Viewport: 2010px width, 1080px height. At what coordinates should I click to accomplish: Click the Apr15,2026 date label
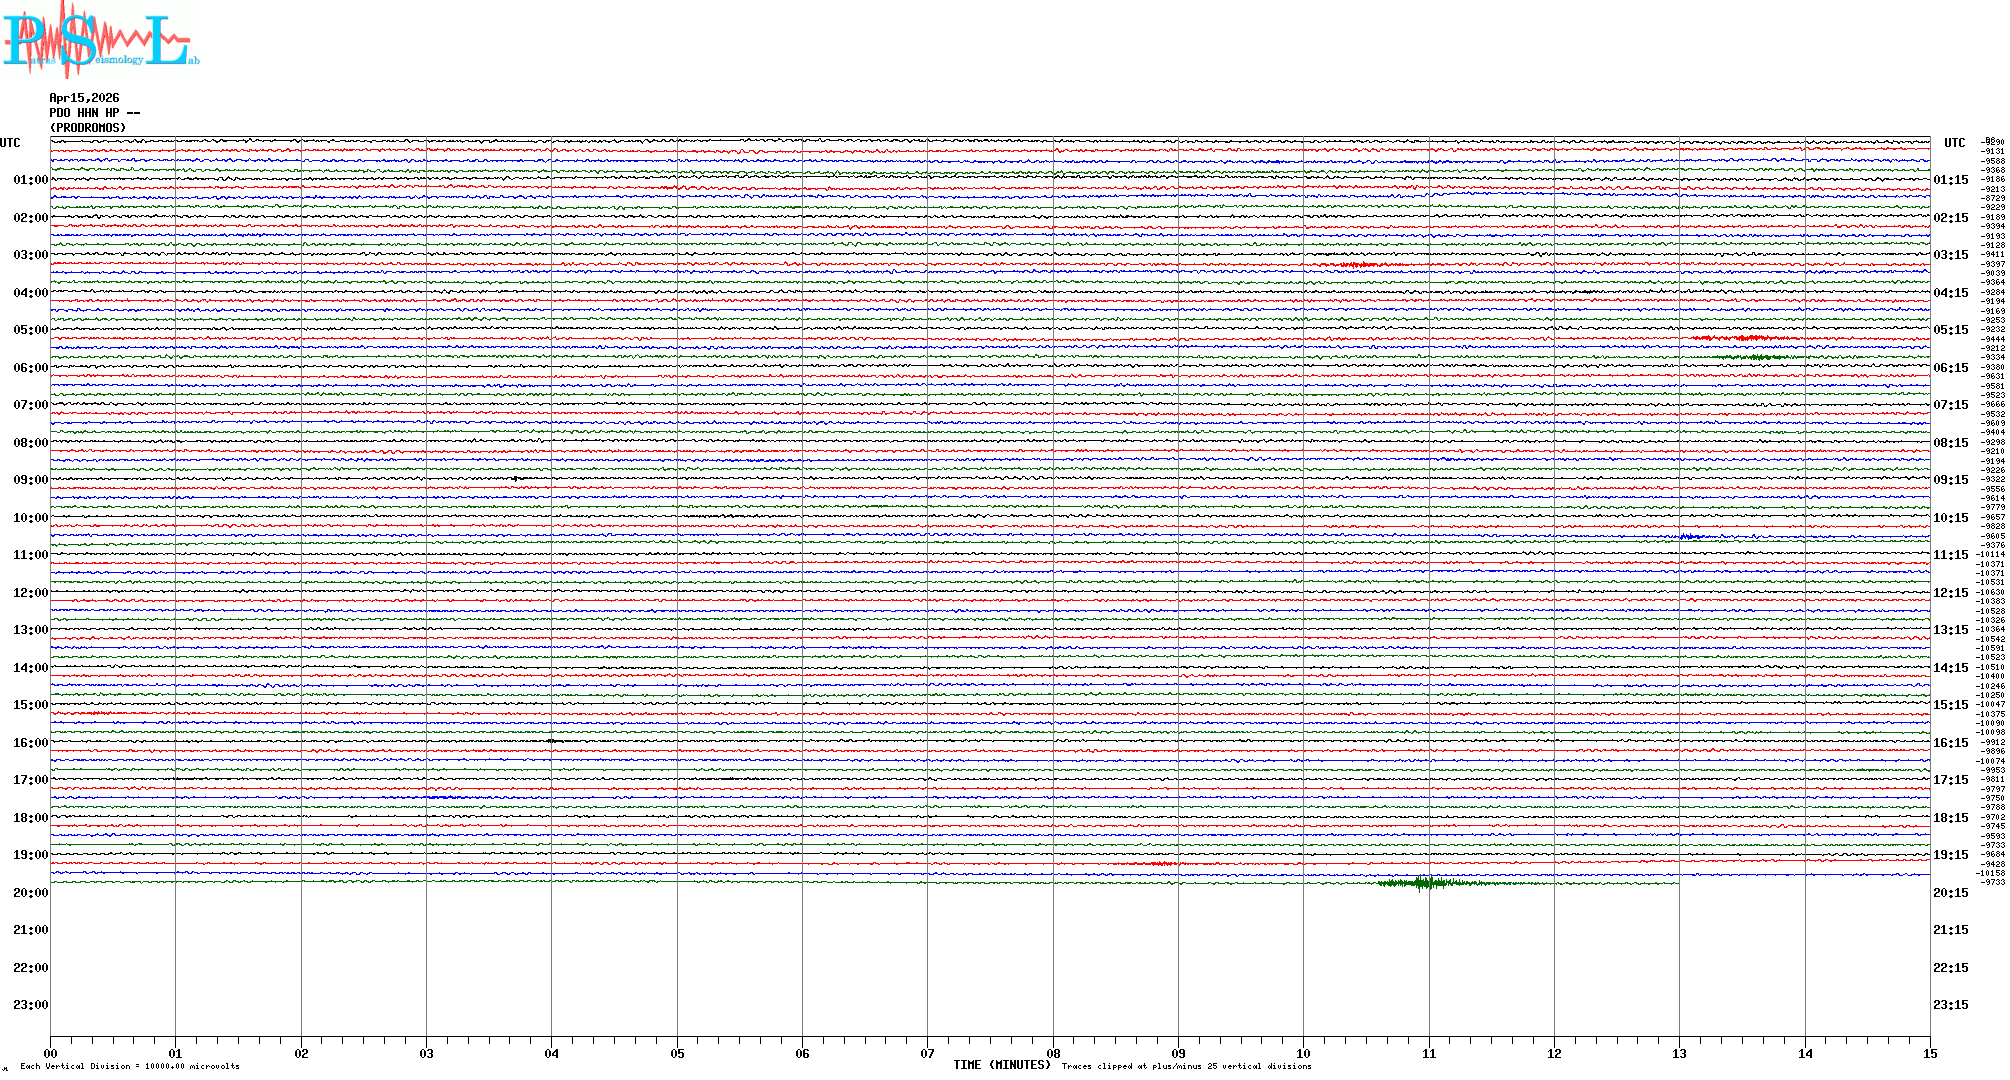click(x=84, y=98)
